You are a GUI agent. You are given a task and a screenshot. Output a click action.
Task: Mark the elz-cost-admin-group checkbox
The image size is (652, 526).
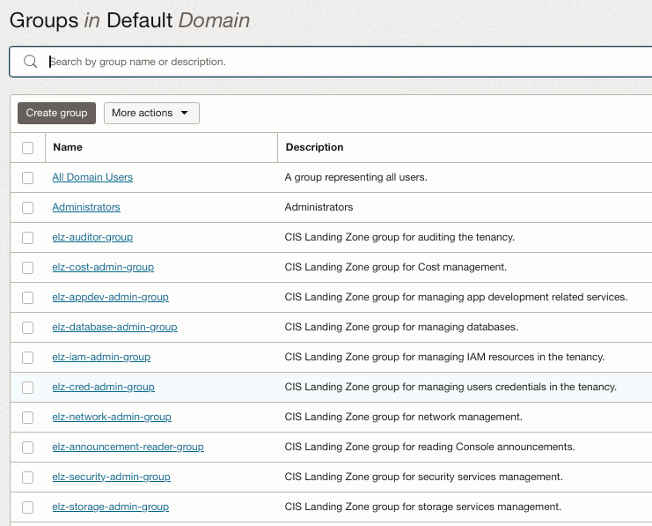[28, 268]
